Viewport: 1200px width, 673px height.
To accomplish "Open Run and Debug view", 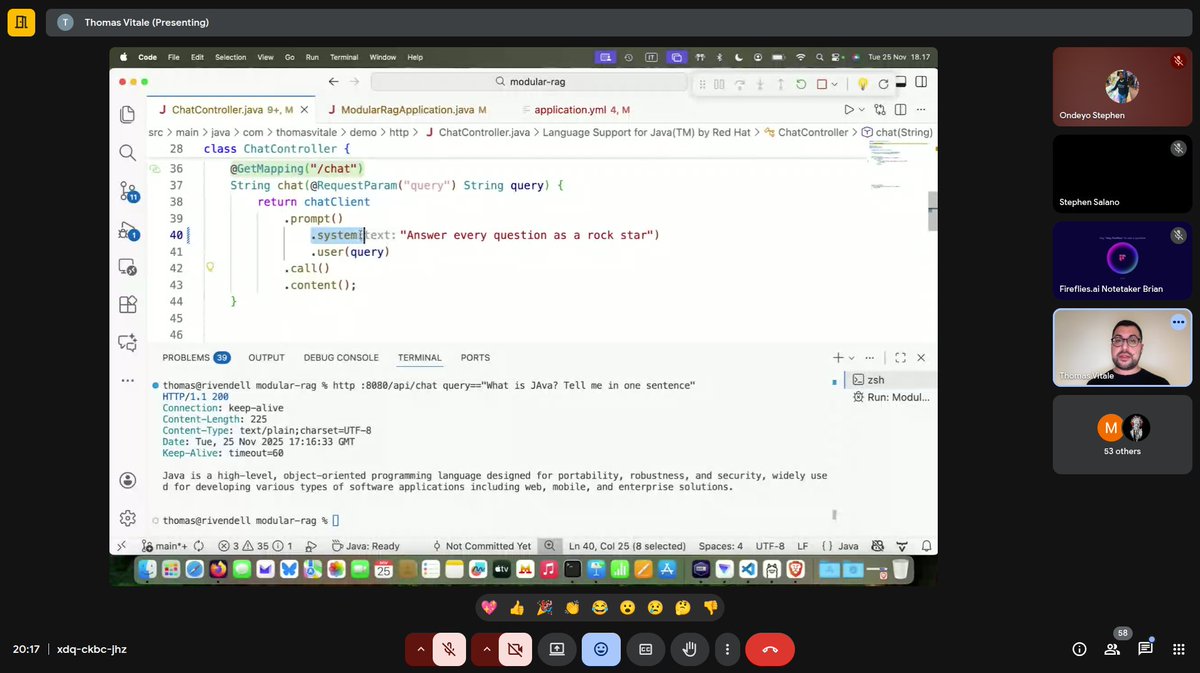I will pyautogui.click(x=128, y=230).
